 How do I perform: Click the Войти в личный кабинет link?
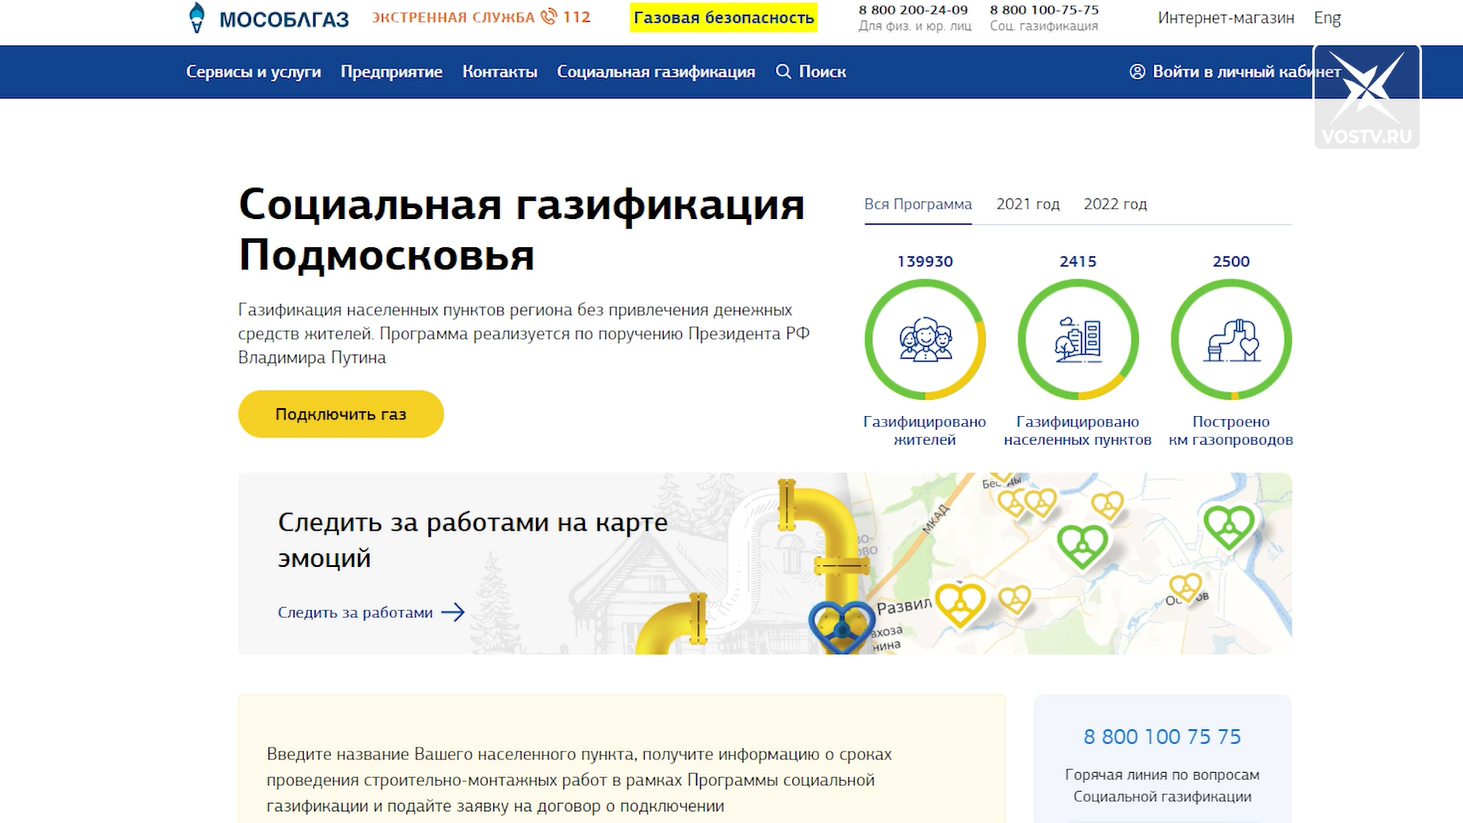(1235, 71)
